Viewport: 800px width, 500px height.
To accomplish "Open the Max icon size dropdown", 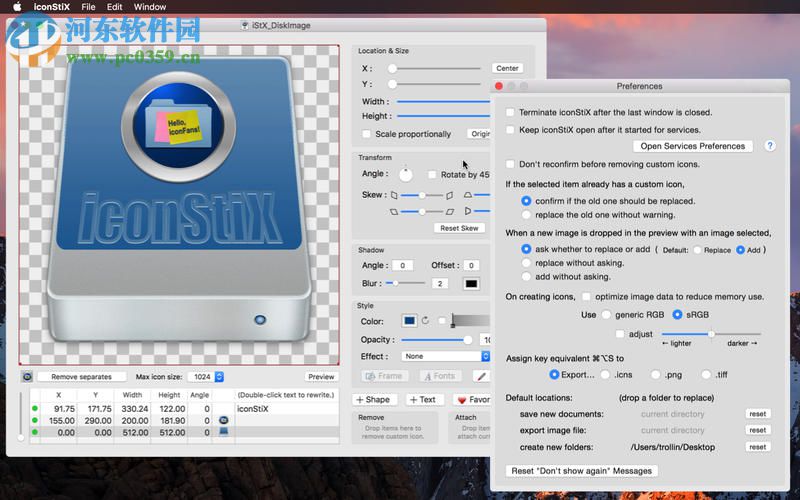I will [x=206, y=377].
